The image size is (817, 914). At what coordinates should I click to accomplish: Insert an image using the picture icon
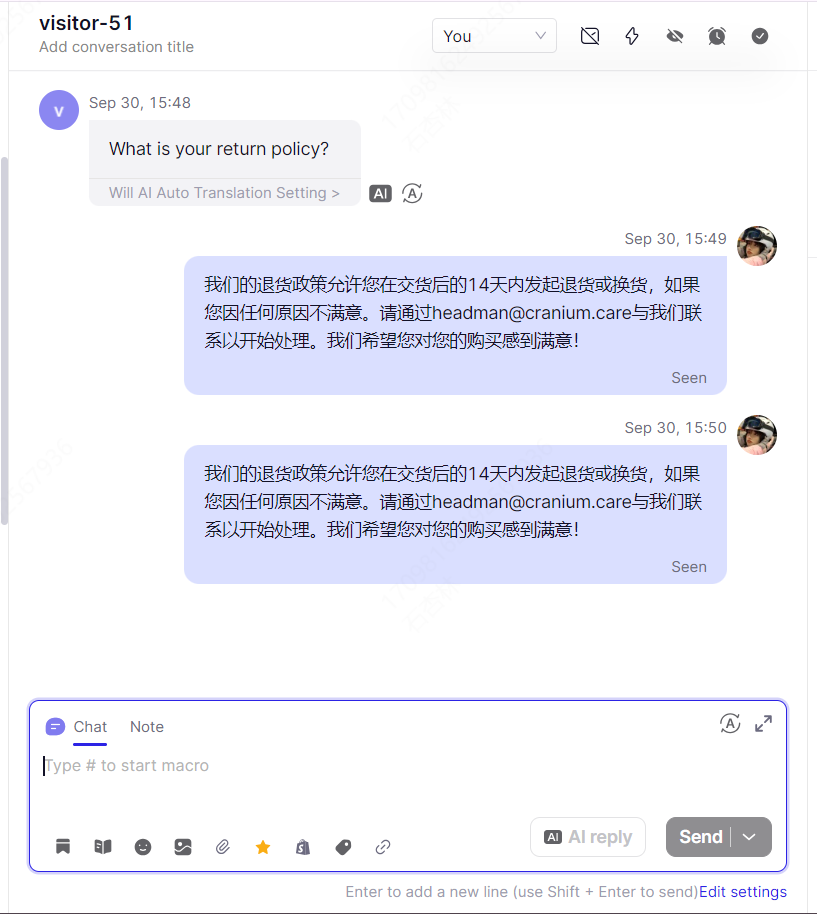coord(183,847)
